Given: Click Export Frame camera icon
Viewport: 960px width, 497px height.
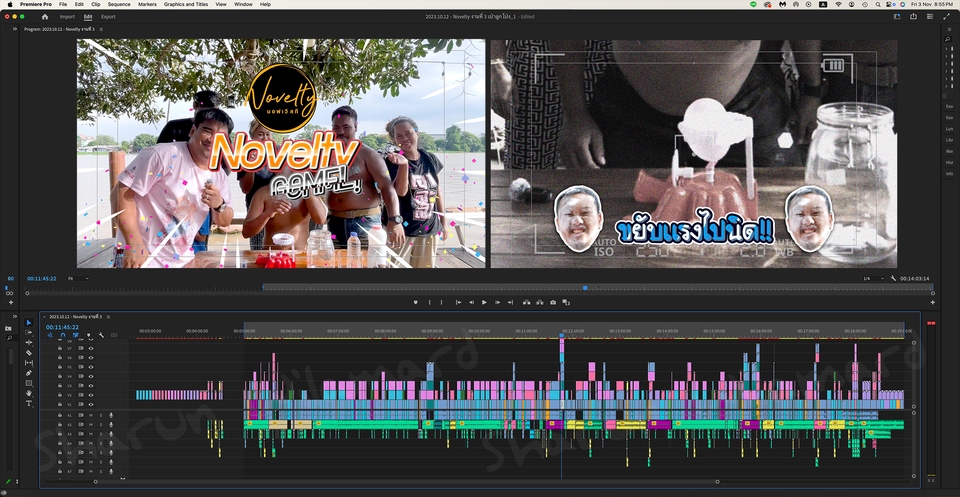Looking at the screenshot, I should point(553,302).
